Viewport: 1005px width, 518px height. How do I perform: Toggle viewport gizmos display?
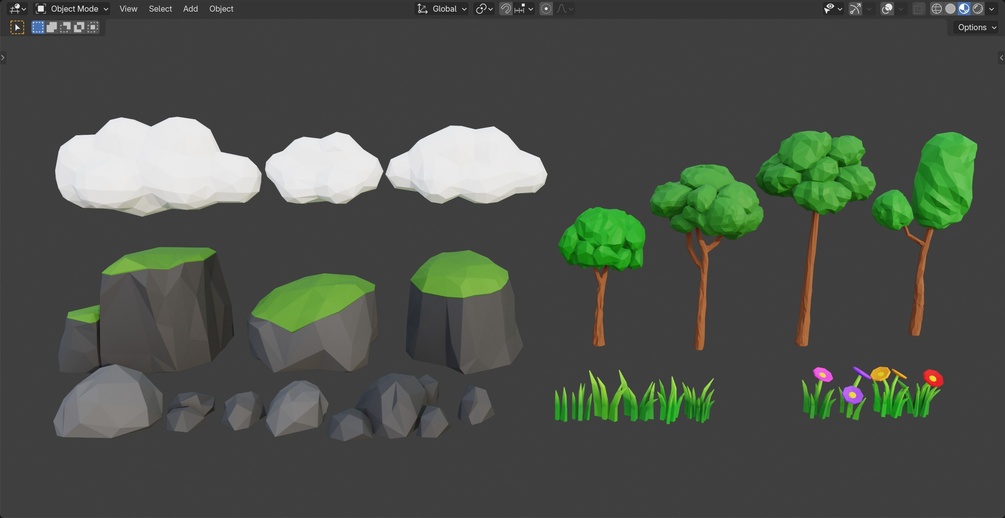855,9
